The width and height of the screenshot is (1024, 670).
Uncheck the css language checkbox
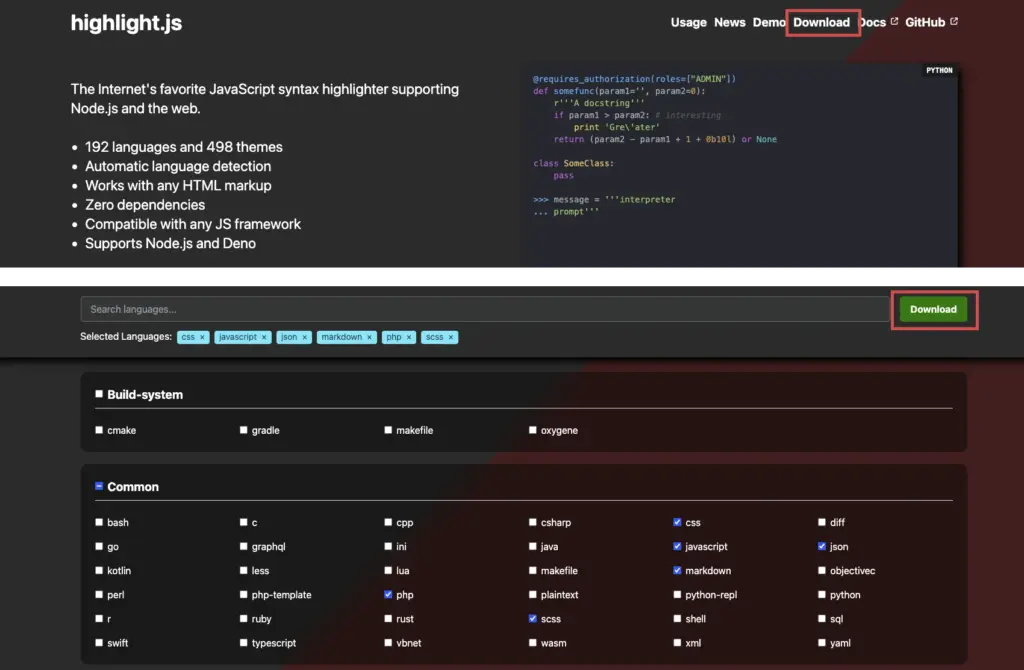(677, 522)
